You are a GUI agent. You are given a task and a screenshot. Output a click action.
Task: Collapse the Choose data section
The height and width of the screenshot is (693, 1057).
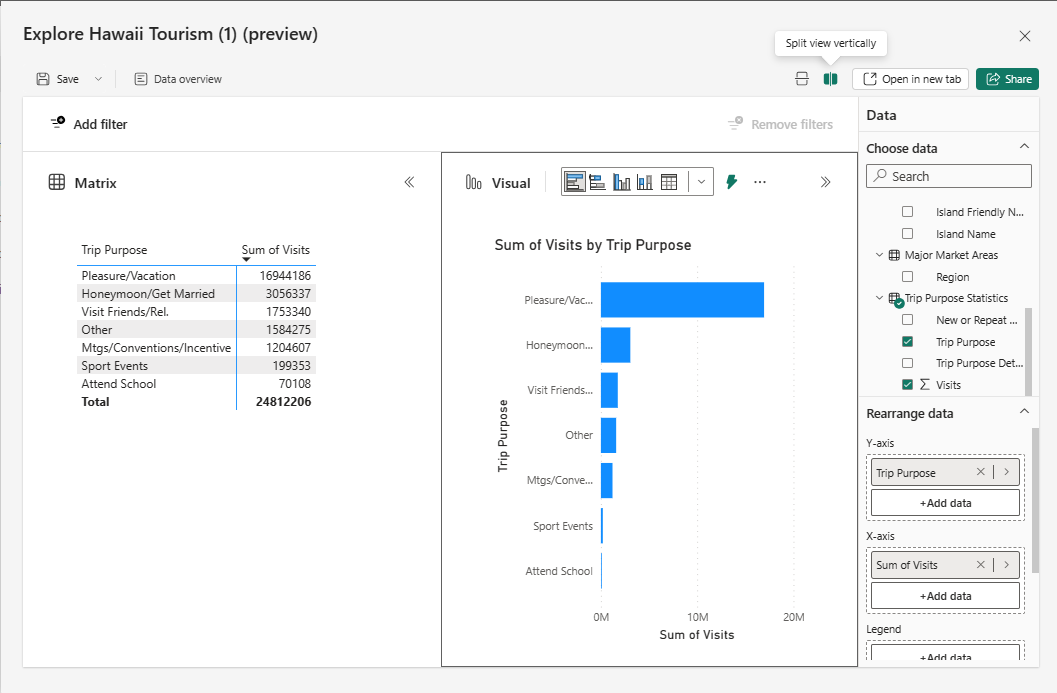point(1023,147)
